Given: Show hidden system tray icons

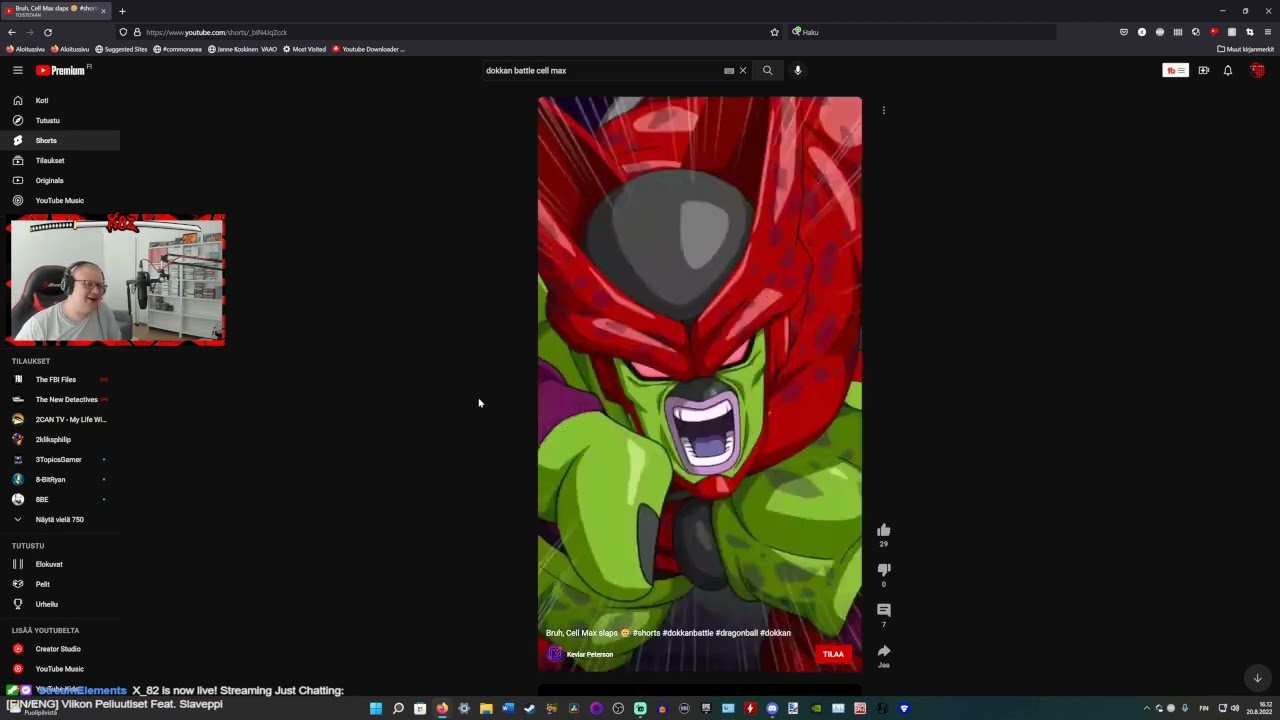Looking at the screenshot, I should [1146, 709].
